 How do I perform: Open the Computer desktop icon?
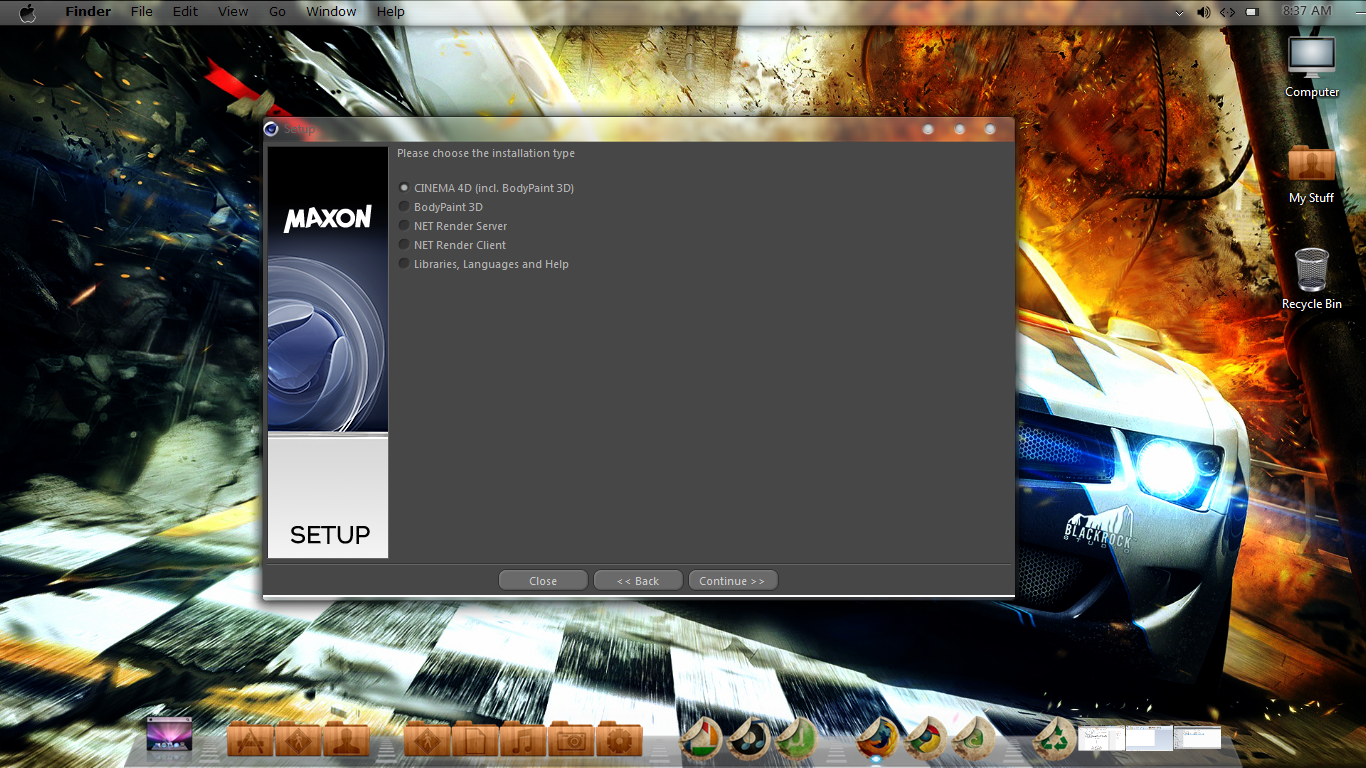pyautogui.click(x=1312, y=66)
